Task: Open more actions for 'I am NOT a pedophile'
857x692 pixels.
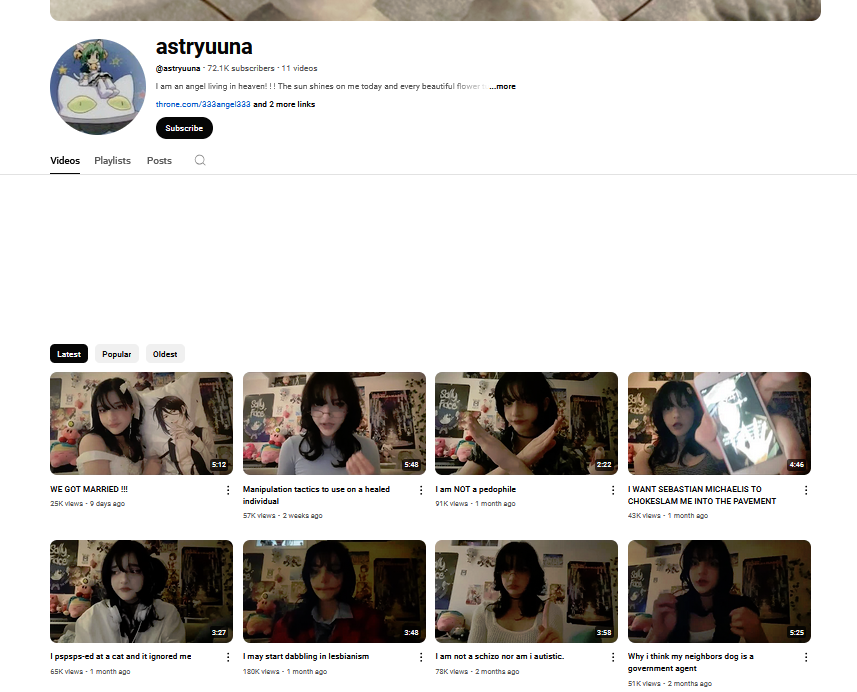Action: coord(613,490)
